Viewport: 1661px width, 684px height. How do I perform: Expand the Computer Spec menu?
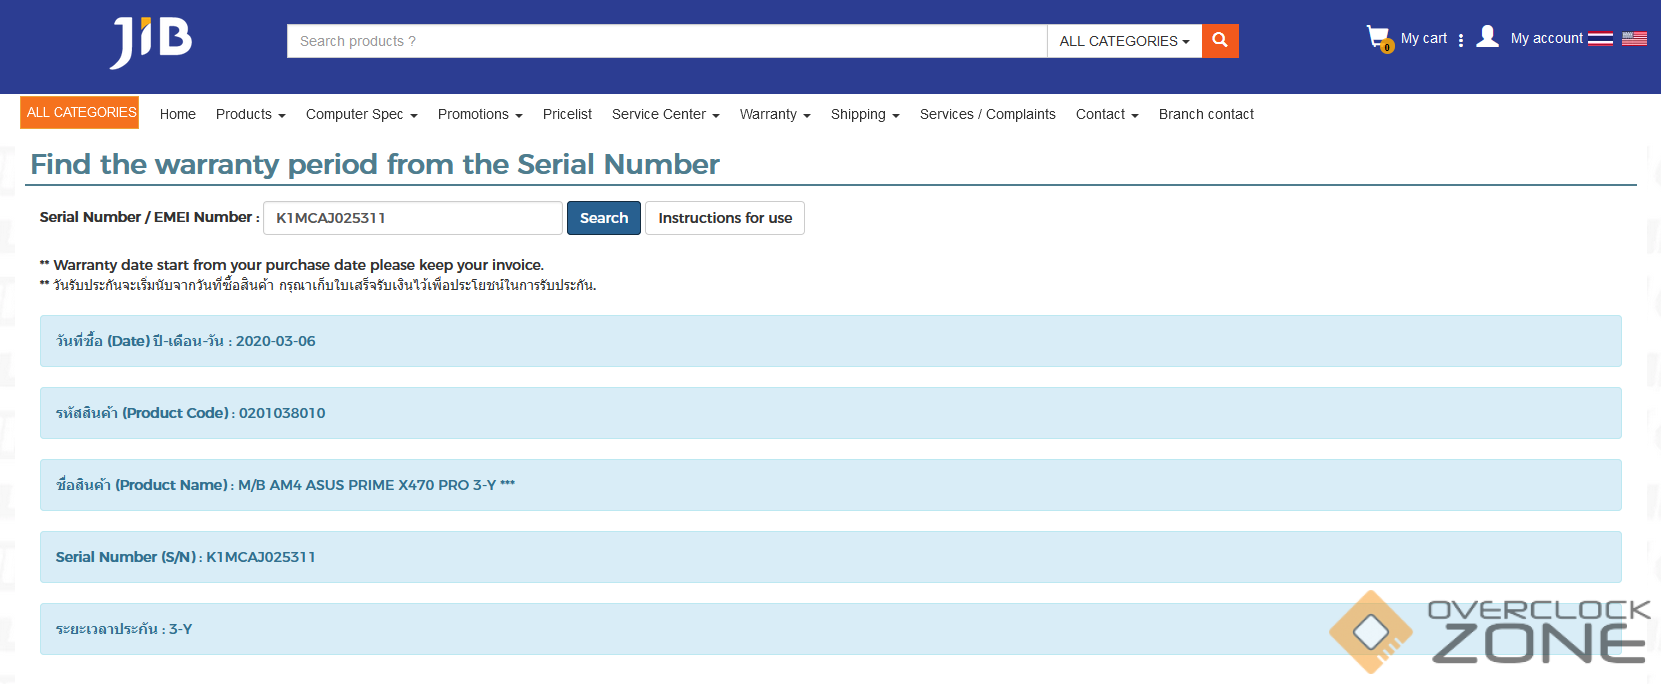tap(362, 114)
